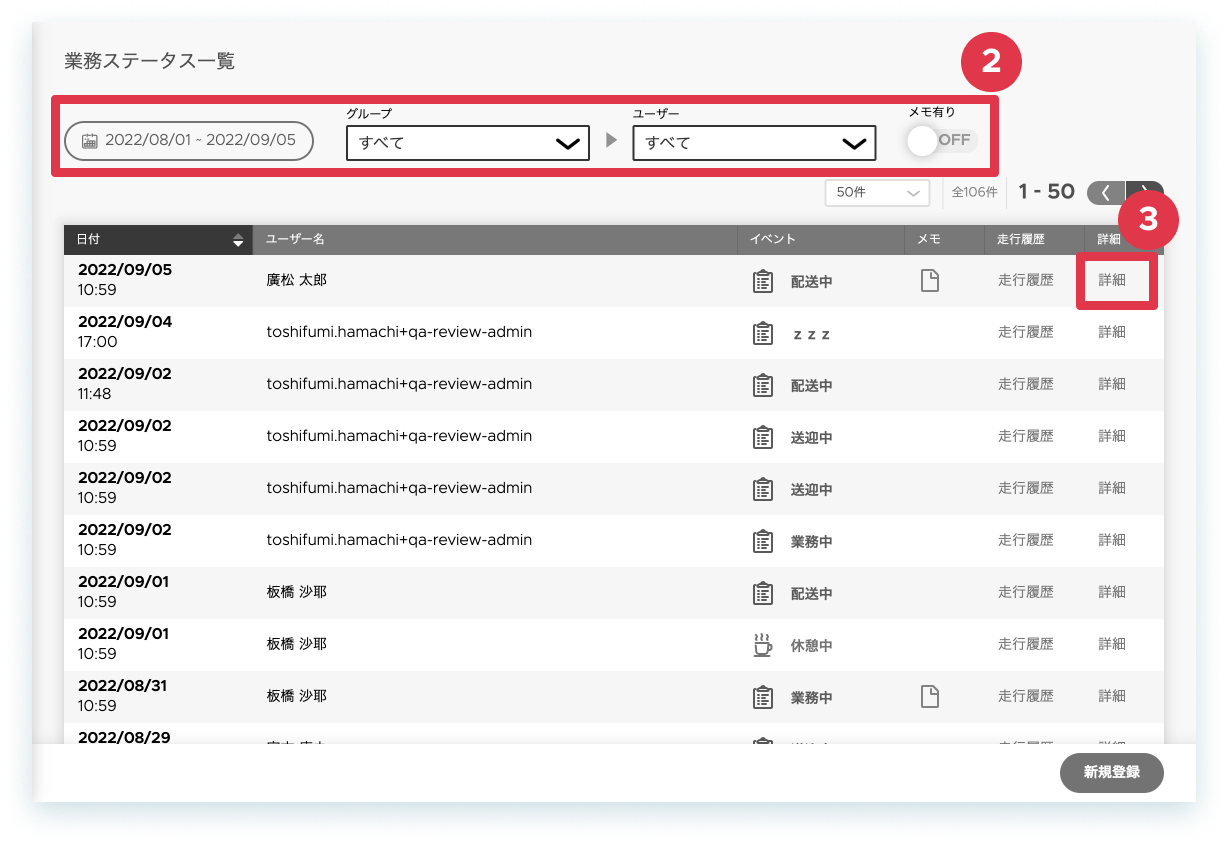
Task: Open 詳細 for 2022/09/02 業務中 row
Action: tap(1112, 541)
